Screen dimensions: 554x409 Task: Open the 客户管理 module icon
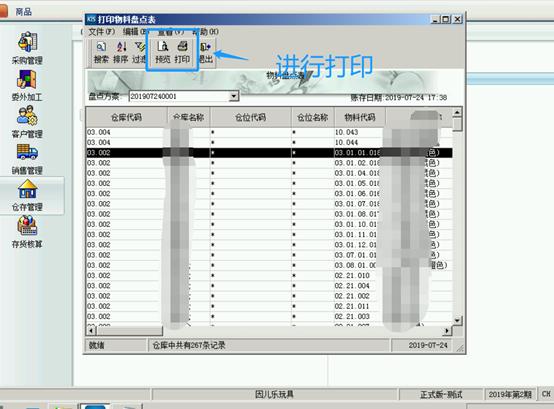pos(27,116)
